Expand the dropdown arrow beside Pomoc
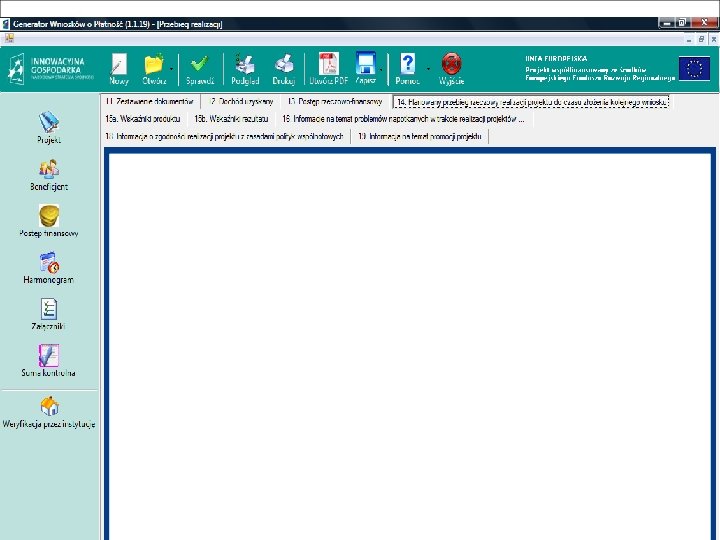This screenshot has width=720, height=540. tap(428, 69)
